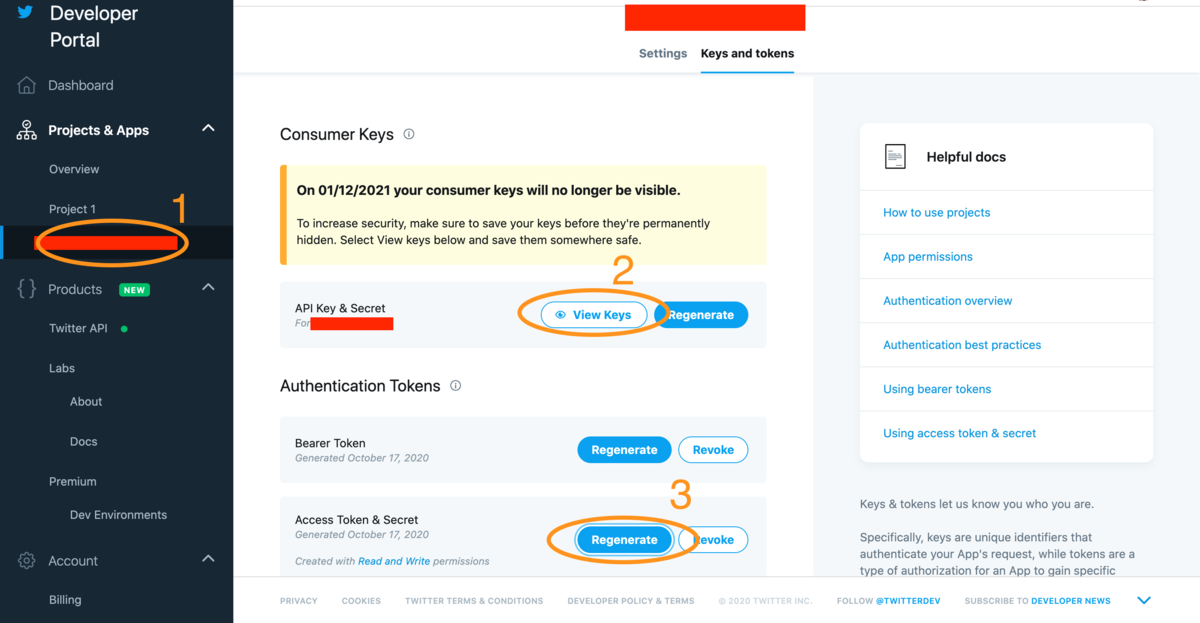1200x623 pixels.
Task: Open the Using bearer tokens doc
Action: tap(937, 389)
